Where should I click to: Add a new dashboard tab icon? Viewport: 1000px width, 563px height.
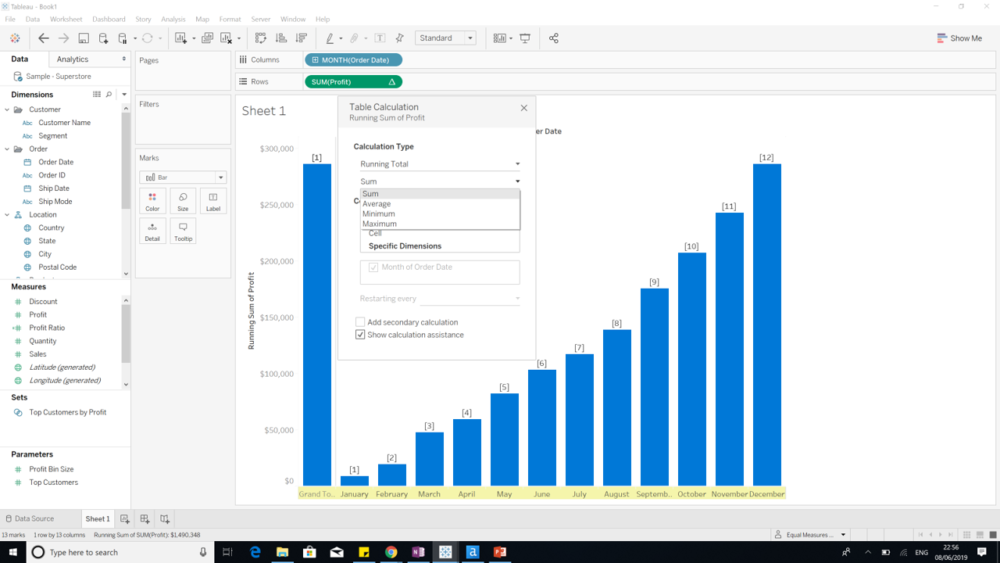pyautogui.click(x=145, y=519)
